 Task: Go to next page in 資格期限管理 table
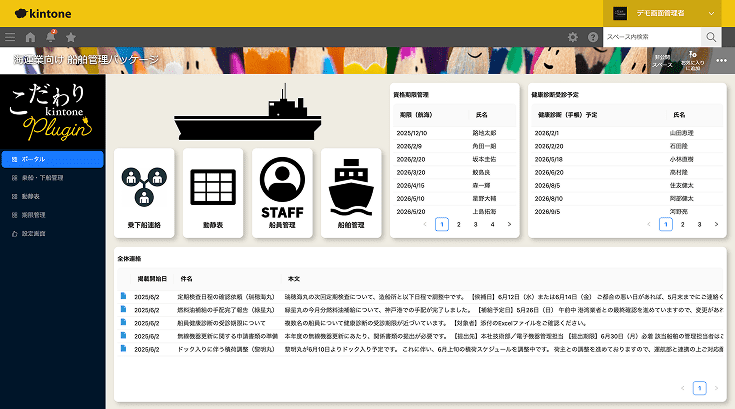509,225
